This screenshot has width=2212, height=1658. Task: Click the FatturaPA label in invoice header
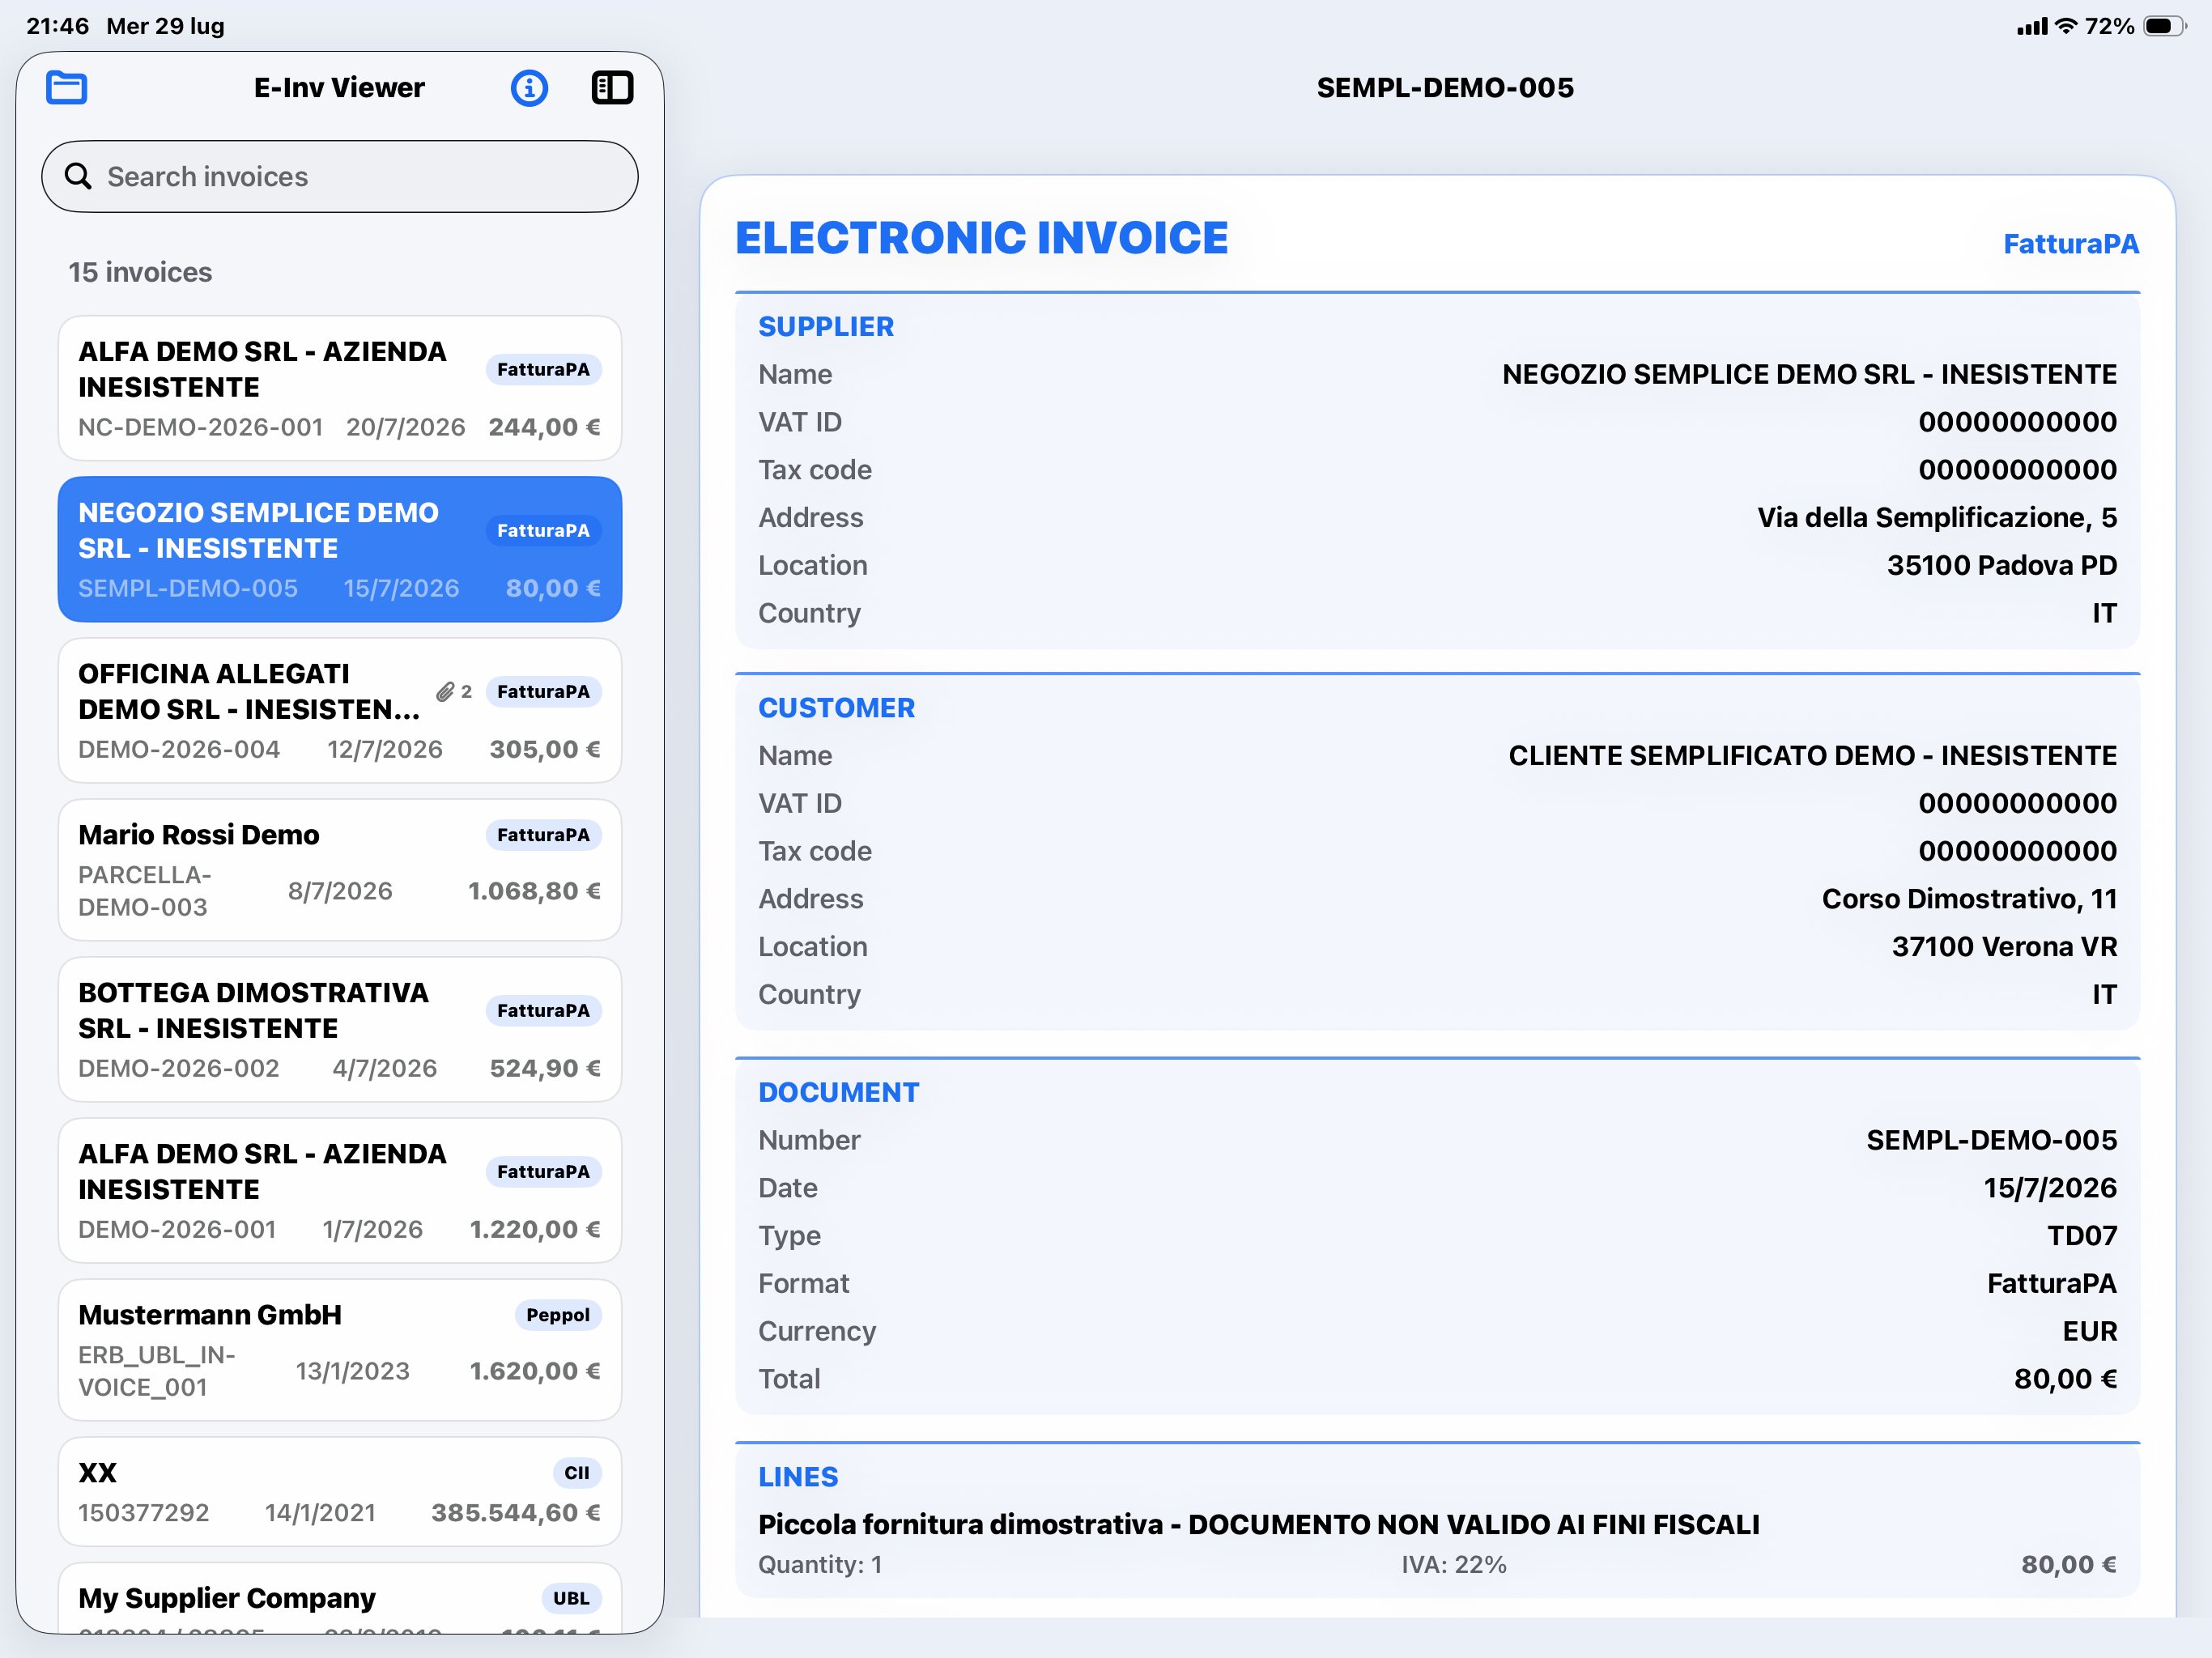(2070, 243)
